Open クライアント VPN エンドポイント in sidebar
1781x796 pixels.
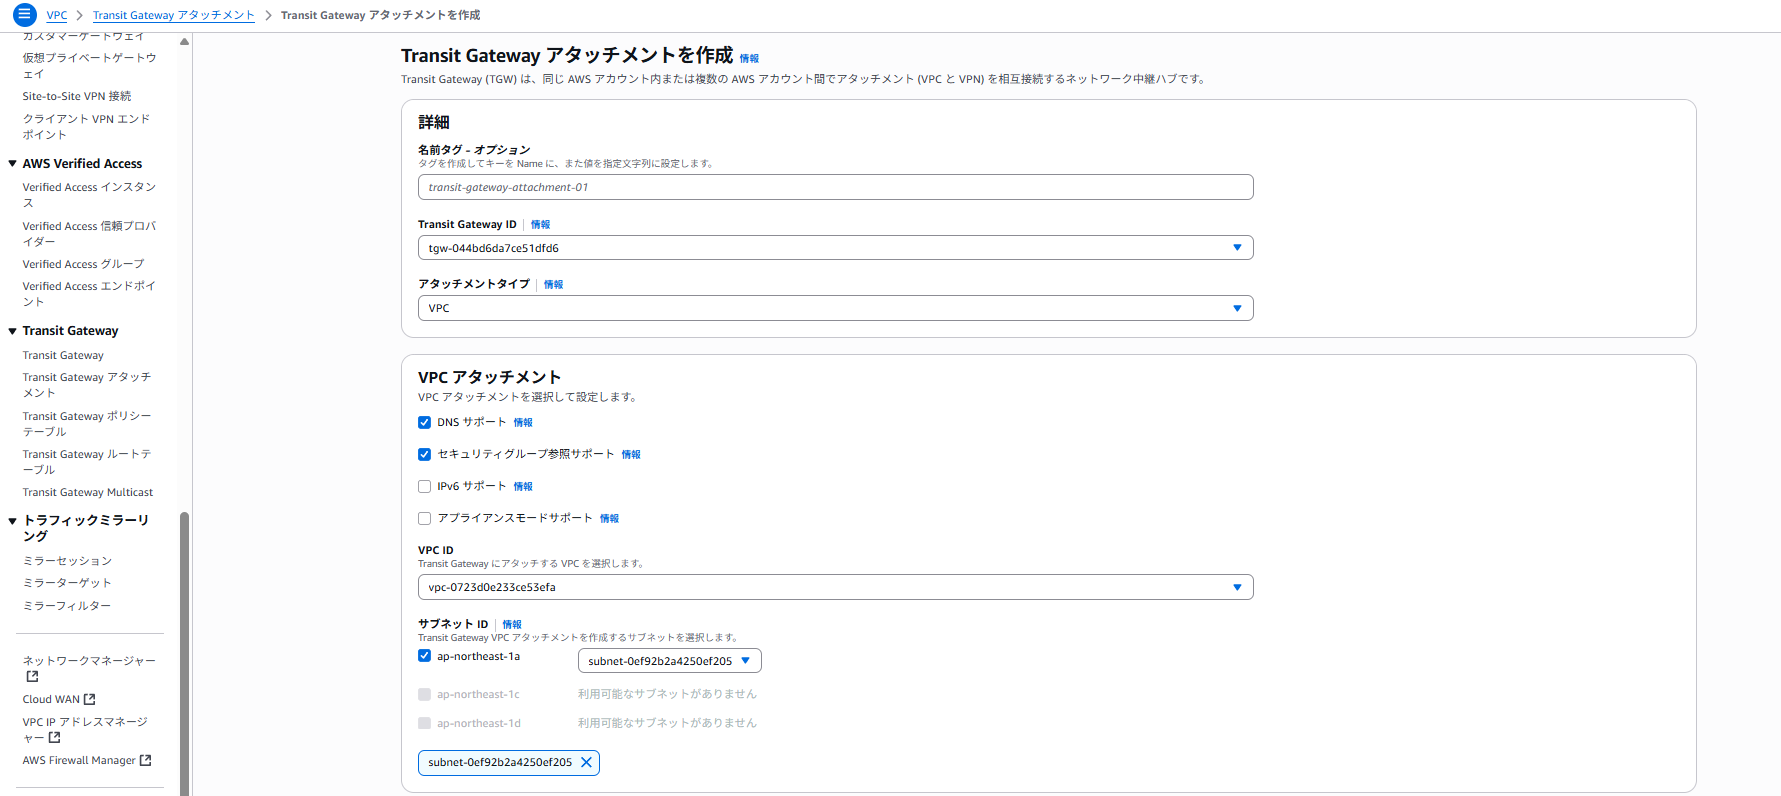(x=86, y=126)
